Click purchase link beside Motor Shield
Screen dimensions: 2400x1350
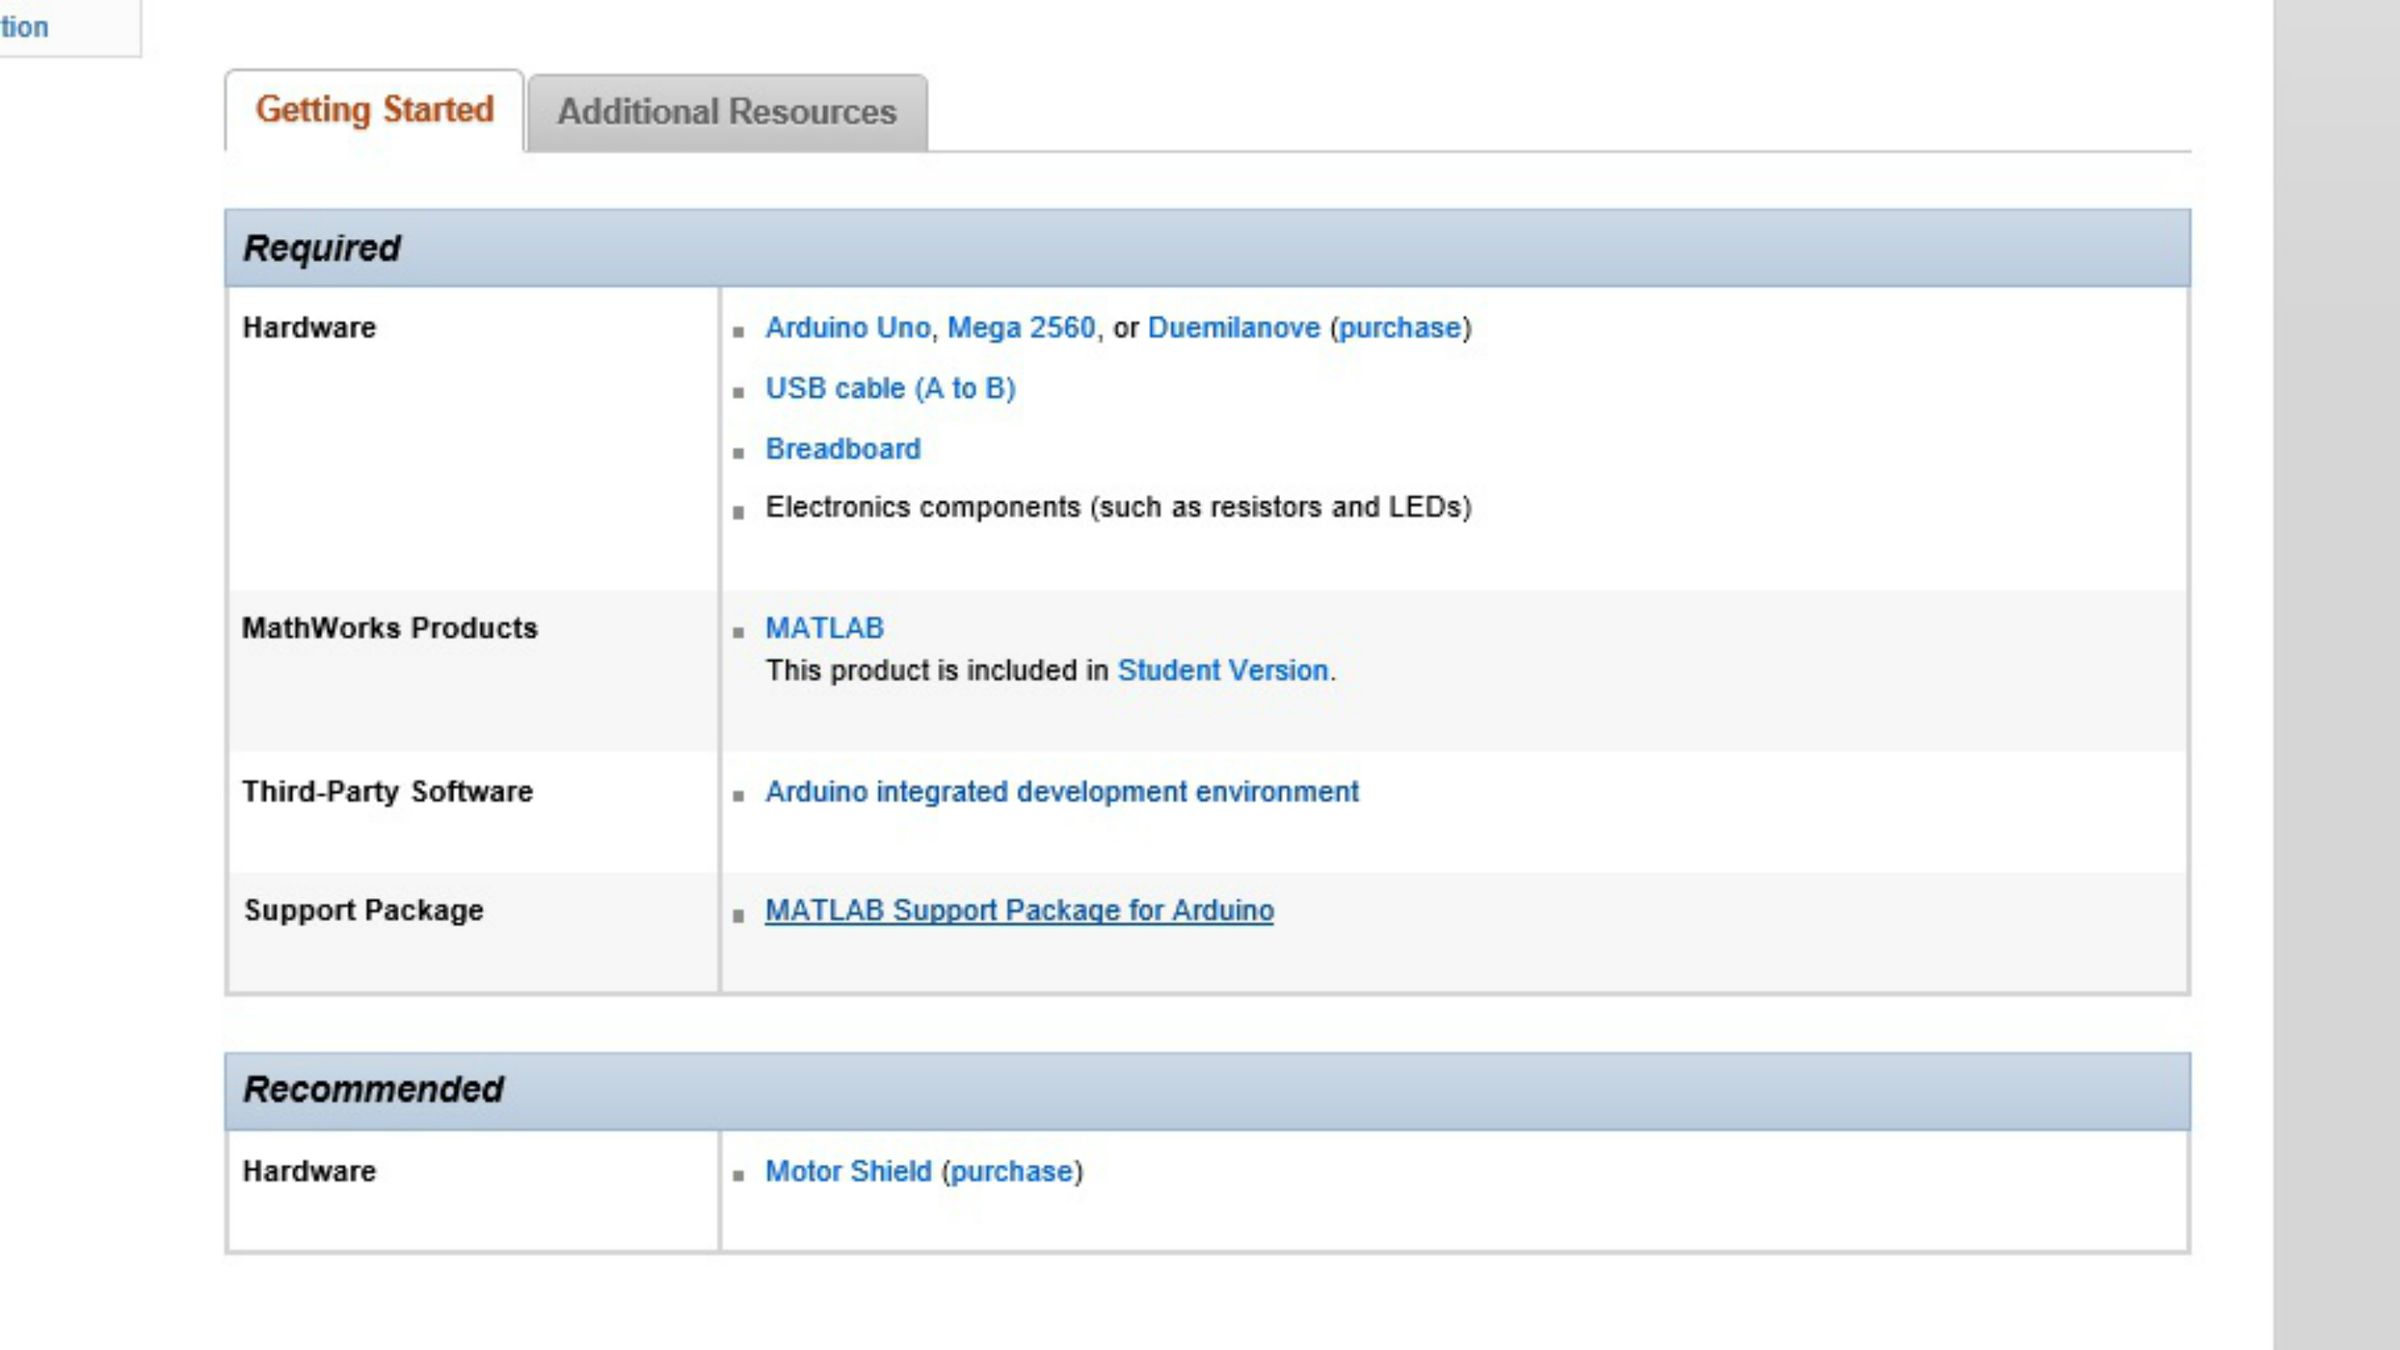pos(1011,1171)
